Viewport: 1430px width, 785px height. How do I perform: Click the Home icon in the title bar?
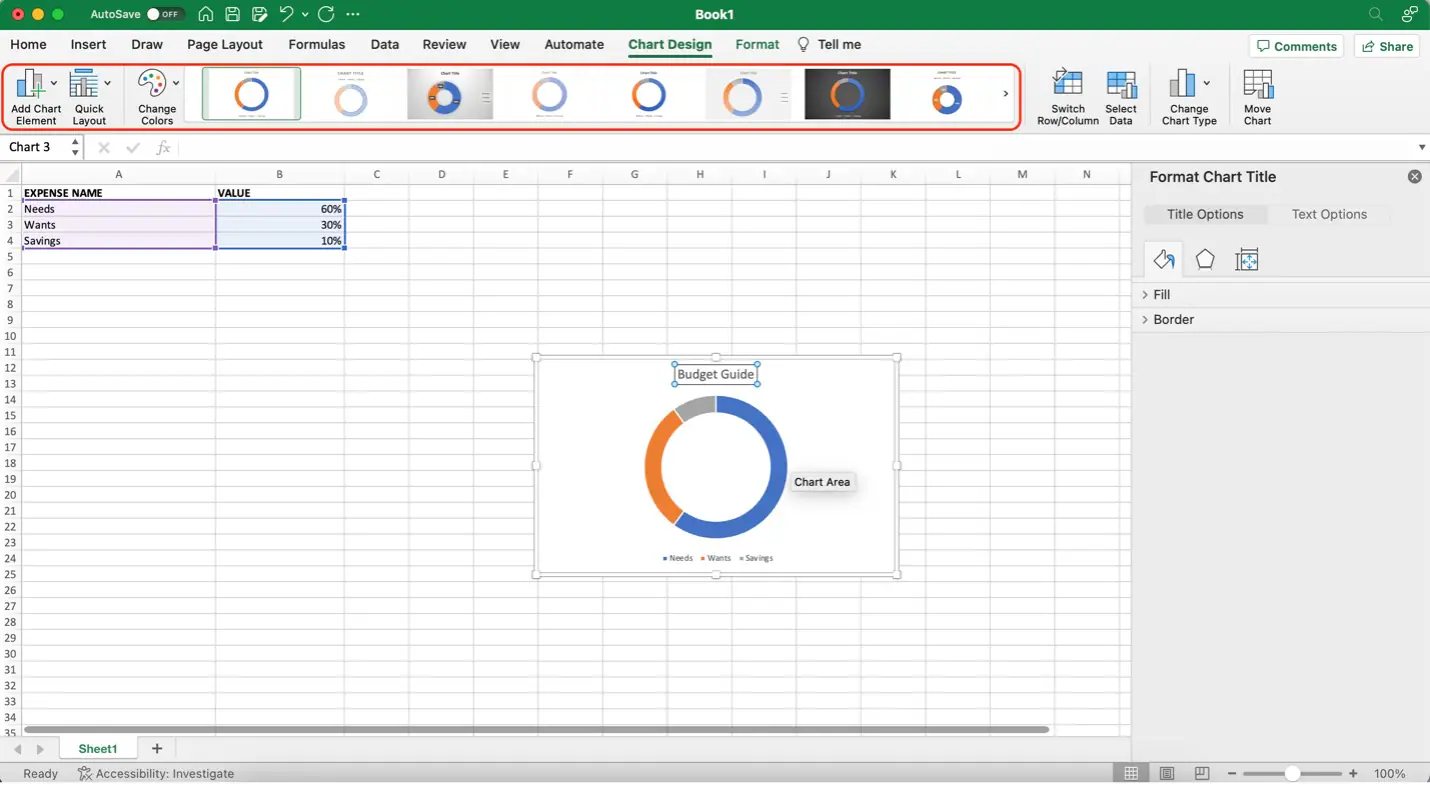point(205,14)
